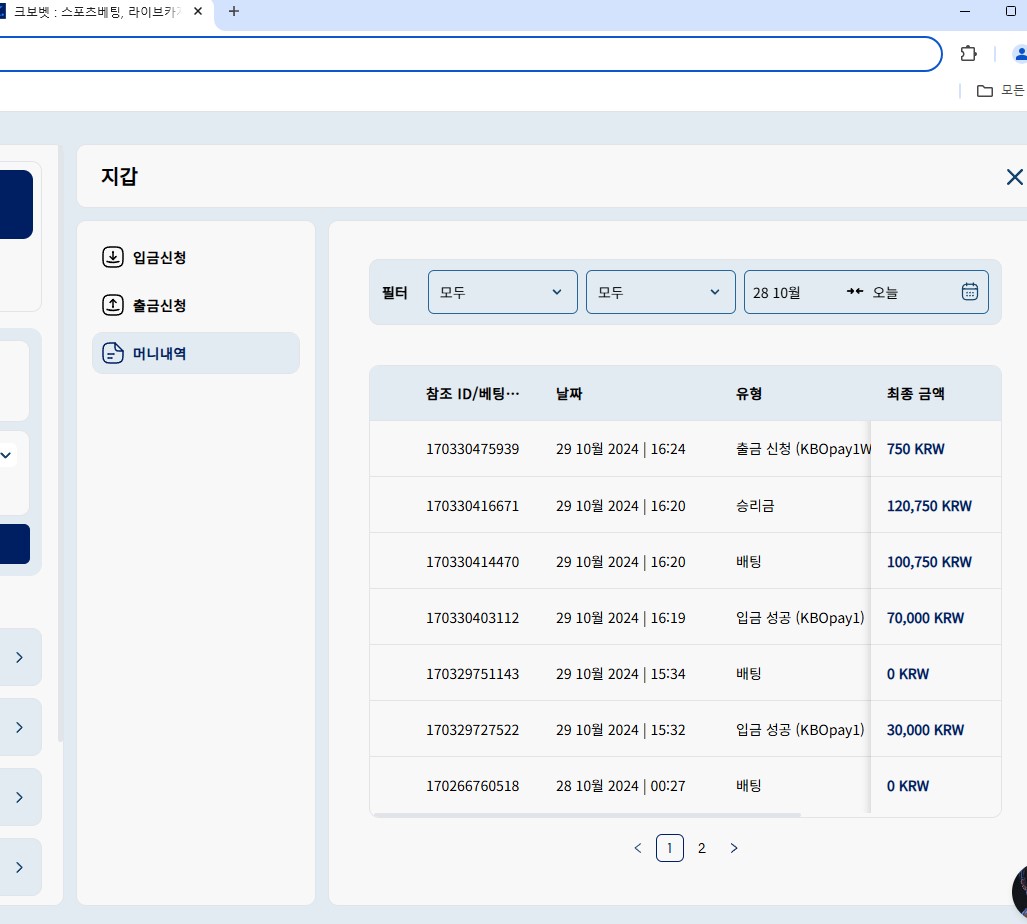Open the bookmarks folder in bookmarks bar
The height and width of the screenshot is (924, 1027).
pyautogui.click(x=1001, y=90)
